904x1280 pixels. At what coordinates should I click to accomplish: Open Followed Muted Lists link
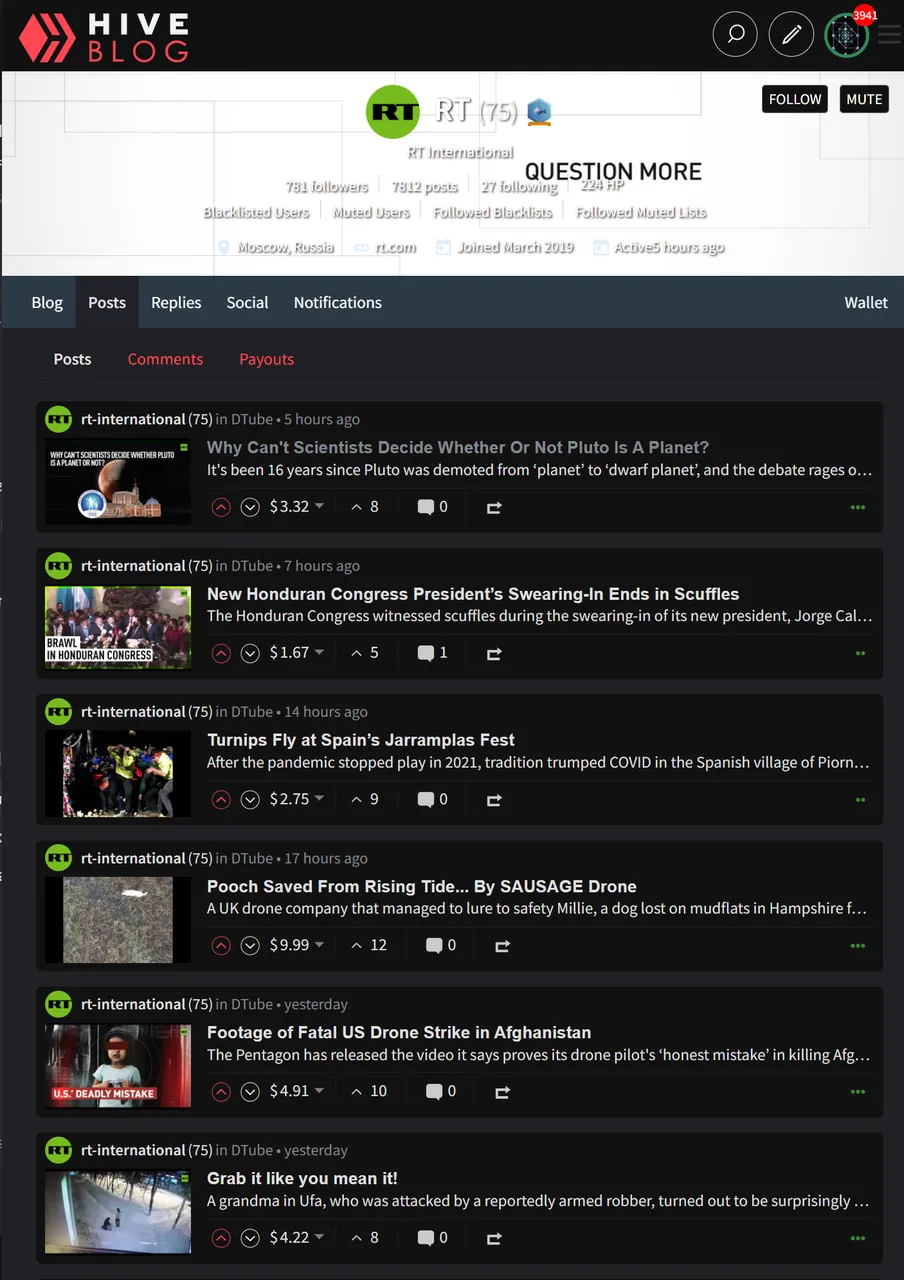pyautogui.click(x=641, y=212)
